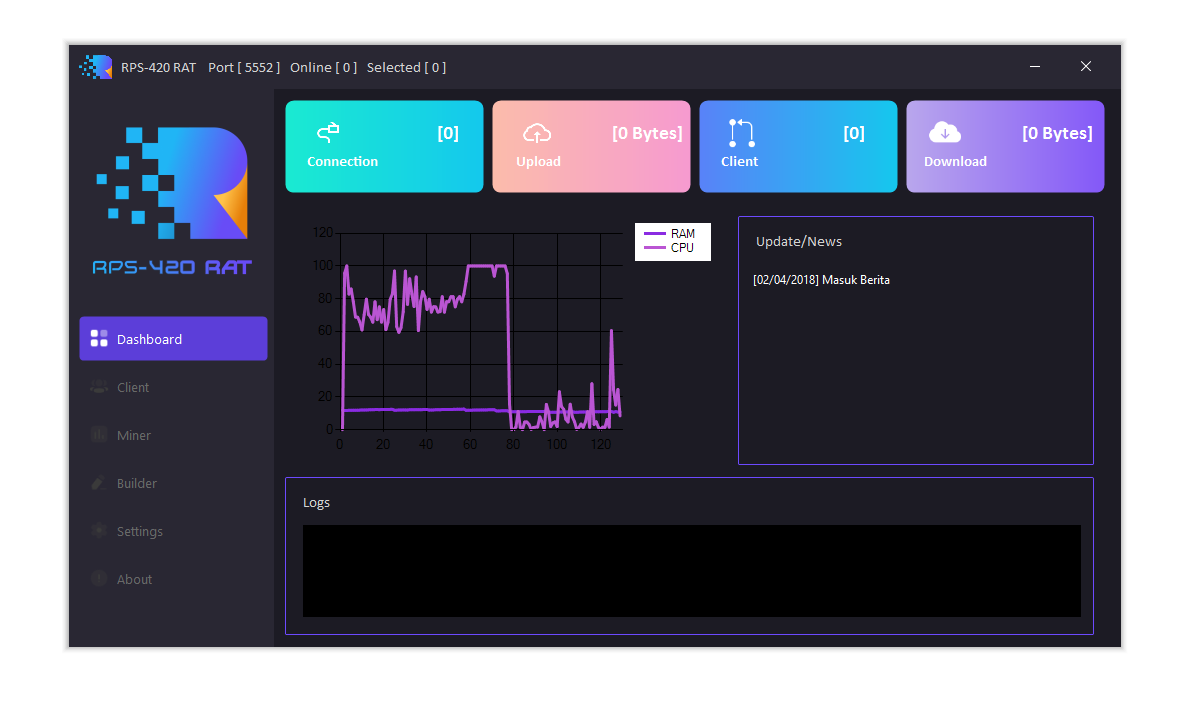Click the Miner icon in the sidebar
The image size is (1191, 706).
pos(99,435)
